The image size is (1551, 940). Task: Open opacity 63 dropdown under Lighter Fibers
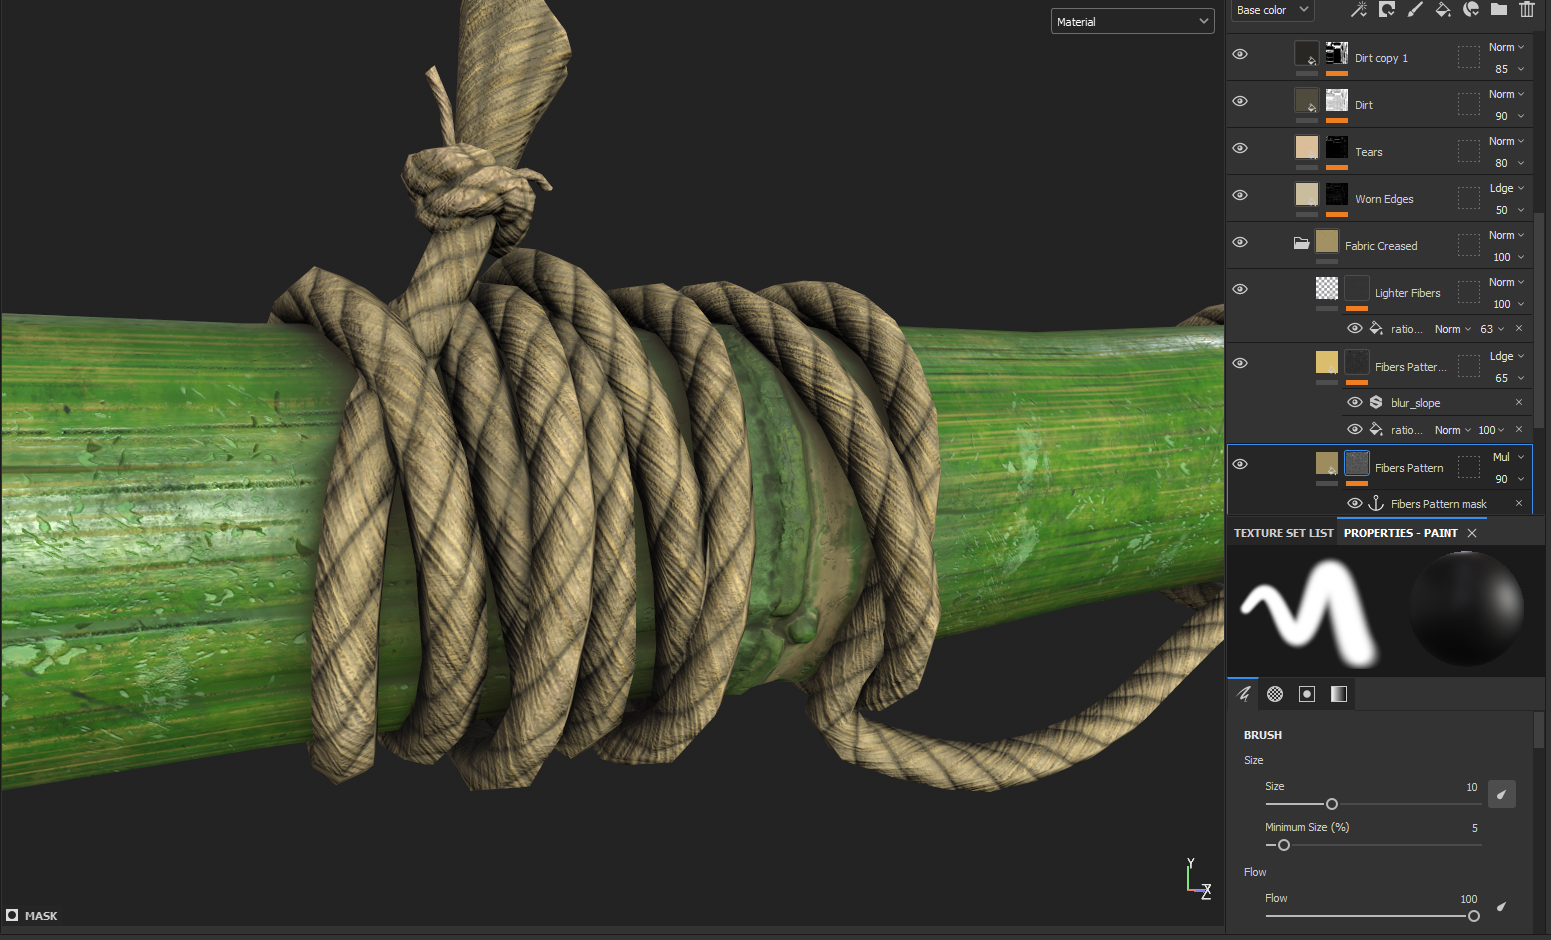point(1492,329)
